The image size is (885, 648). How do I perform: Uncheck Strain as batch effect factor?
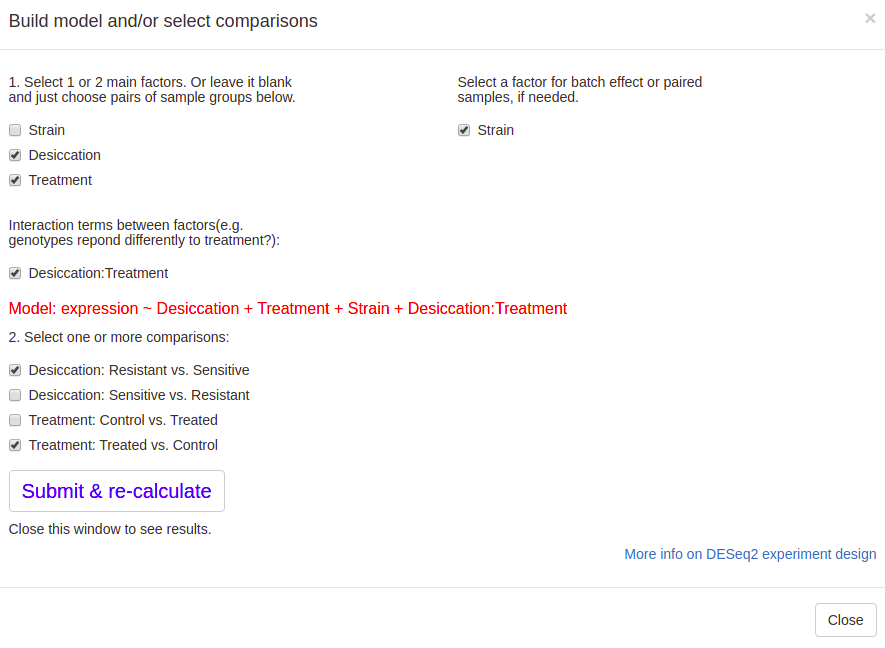click(x=463, y=130)
